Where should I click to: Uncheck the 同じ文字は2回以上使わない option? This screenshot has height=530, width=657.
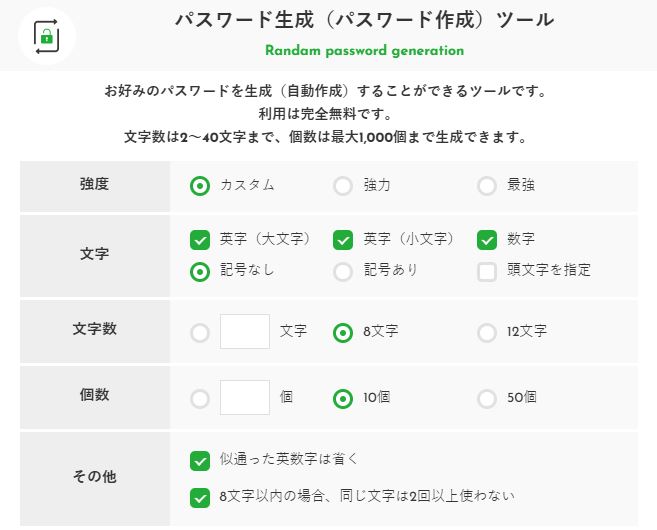coord(200,497)
